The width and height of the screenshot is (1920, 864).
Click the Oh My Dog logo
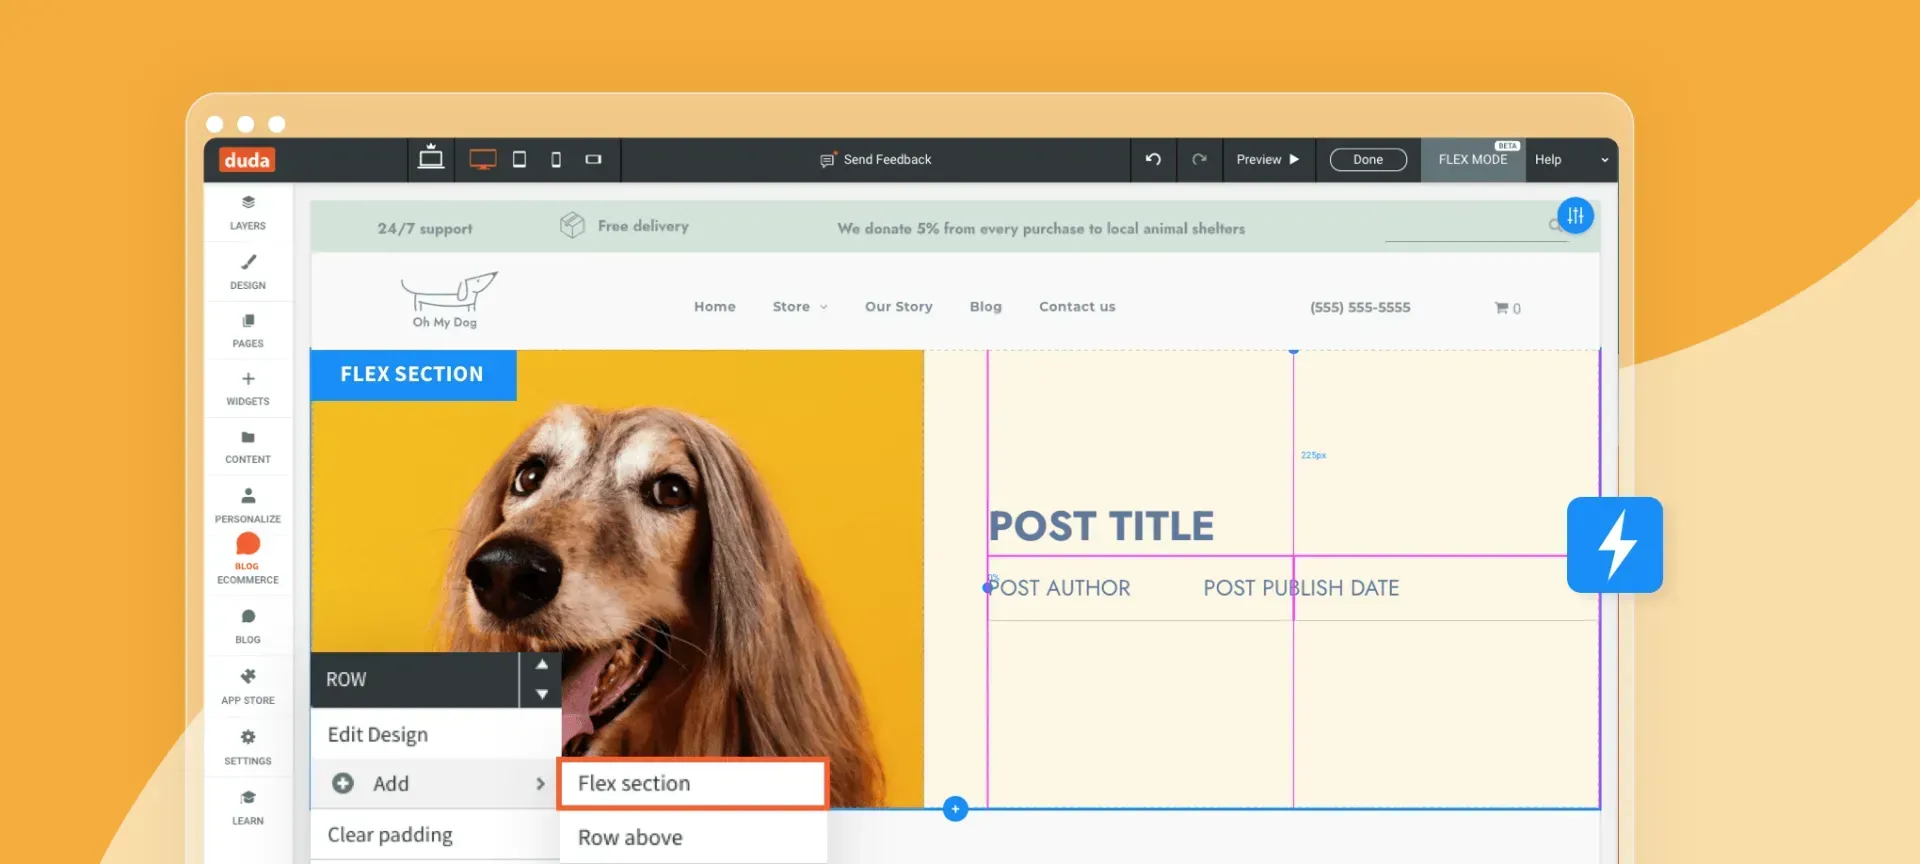point(447,300)
